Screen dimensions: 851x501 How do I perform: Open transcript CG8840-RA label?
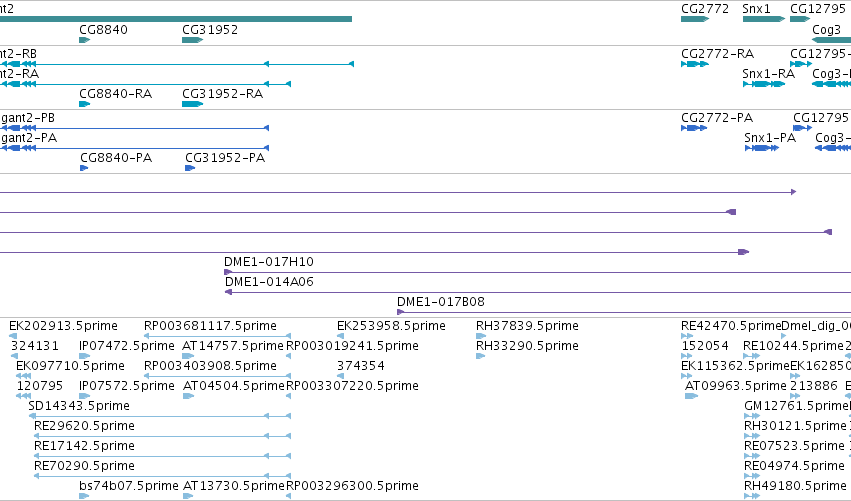pyautogui.click(x=116, y=93)
